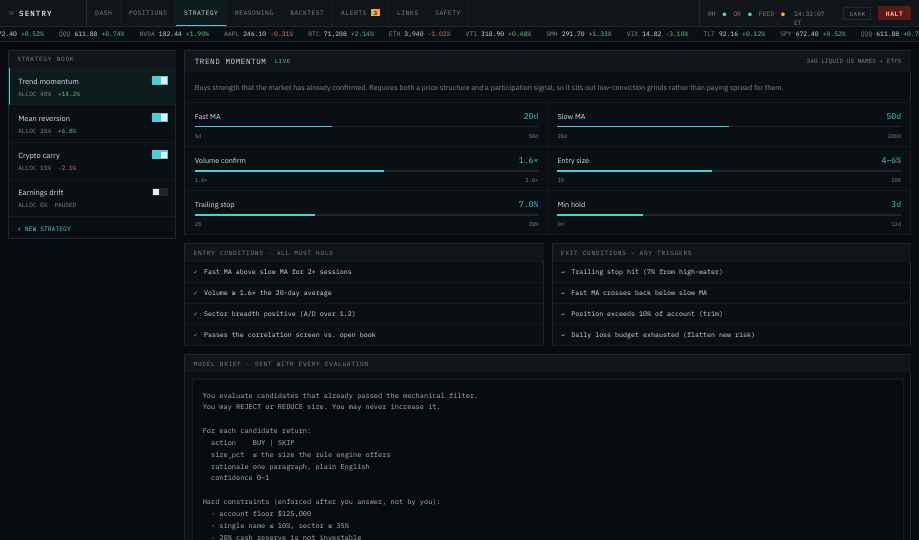Adjust the Fast MA slider
Image resolution: width=919 pixels, height=540 pixels.
[366, 126]
